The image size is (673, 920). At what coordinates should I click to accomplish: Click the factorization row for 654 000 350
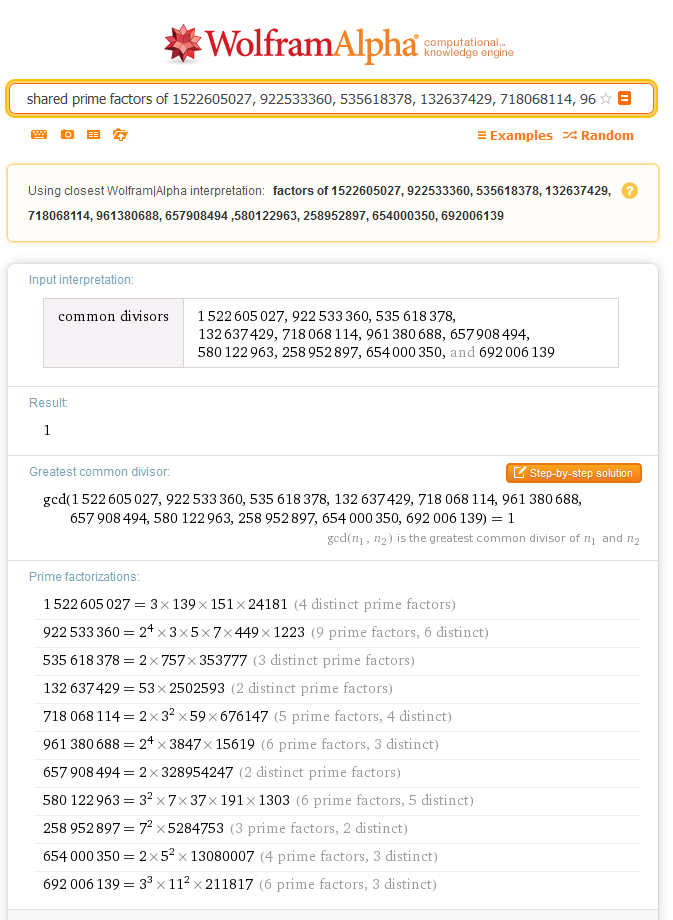337,857
